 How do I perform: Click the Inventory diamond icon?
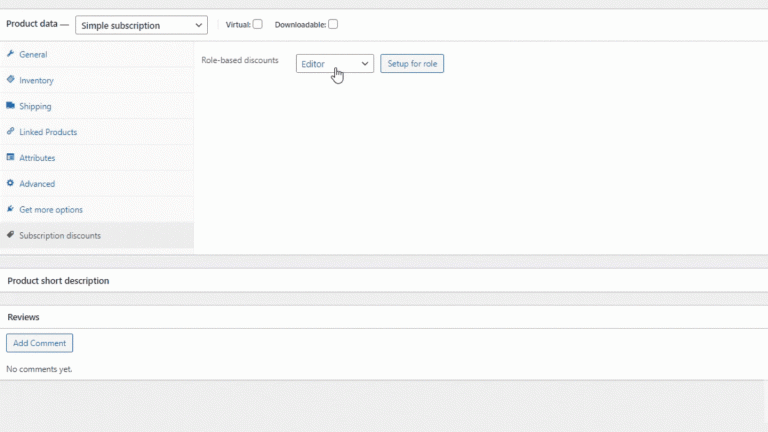pyautogui.click(x=10, y=79)
